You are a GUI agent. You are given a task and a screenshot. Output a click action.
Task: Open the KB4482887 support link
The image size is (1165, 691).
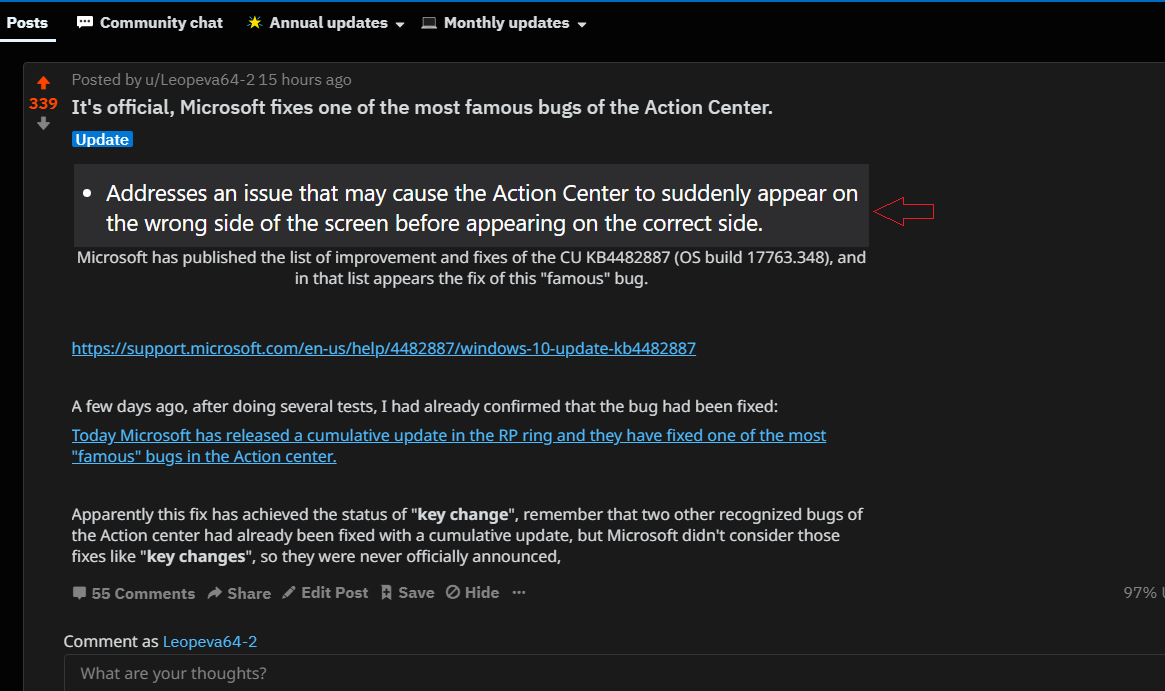[x=383, y=348]
